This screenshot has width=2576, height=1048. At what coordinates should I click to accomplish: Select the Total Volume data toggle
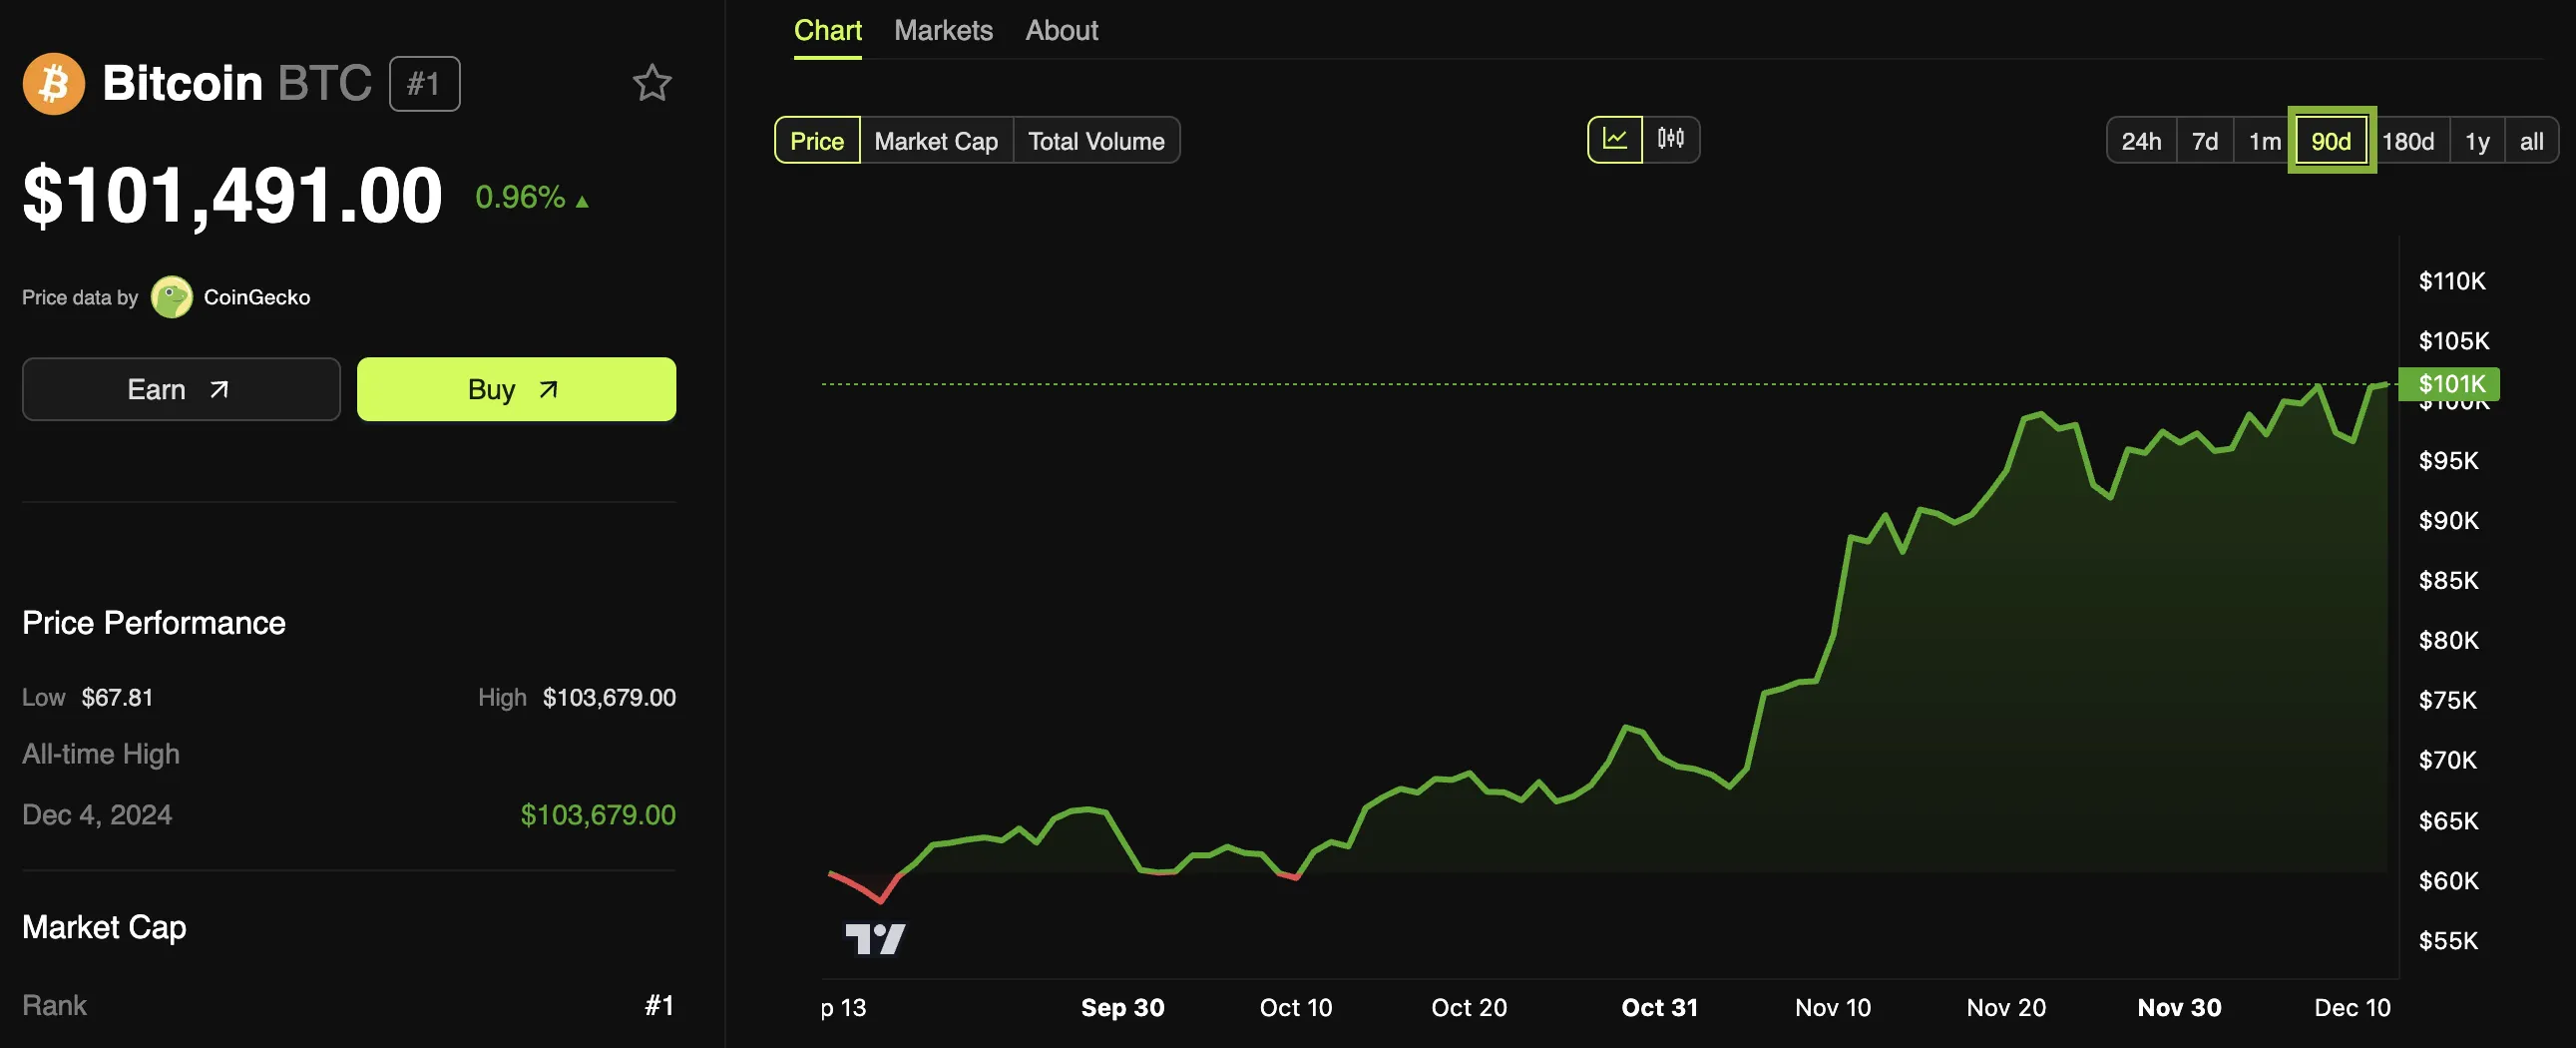tap(1096, 140)
